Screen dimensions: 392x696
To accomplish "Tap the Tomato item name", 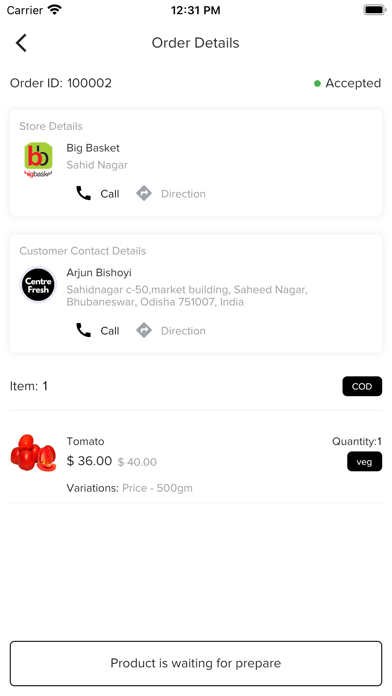I will pyautogui.click(x=85, y=441).
